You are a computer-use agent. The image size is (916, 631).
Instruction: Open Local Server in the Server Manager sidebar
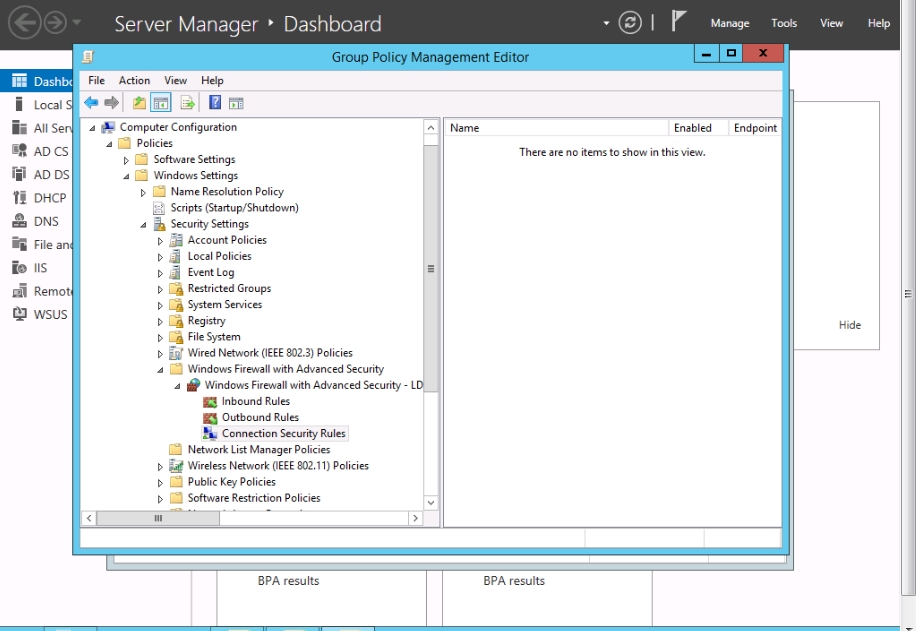point(42,105)
